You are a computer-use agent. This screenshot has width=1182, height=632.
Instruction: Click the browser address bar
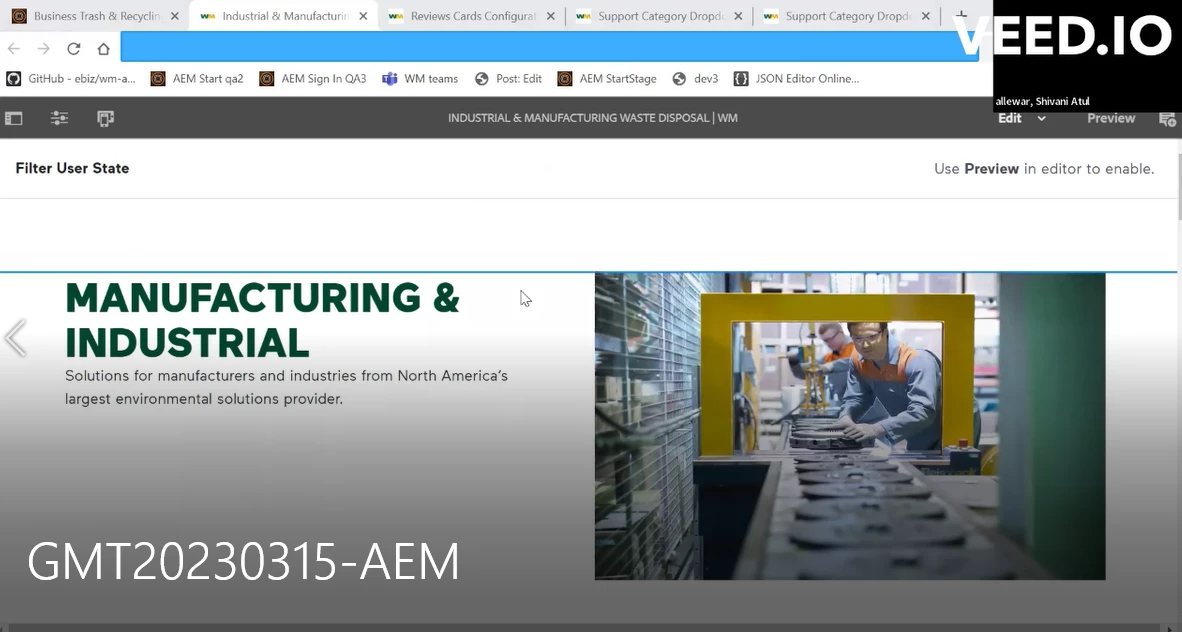click(x=550, y=47)
